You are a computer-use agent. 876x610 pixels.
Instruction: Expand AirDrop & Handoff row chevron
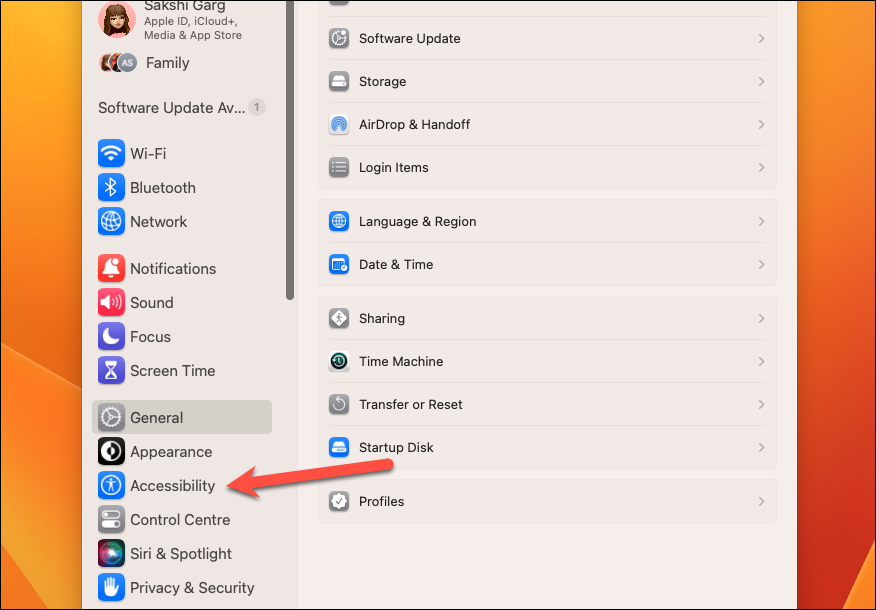point(761,125)
